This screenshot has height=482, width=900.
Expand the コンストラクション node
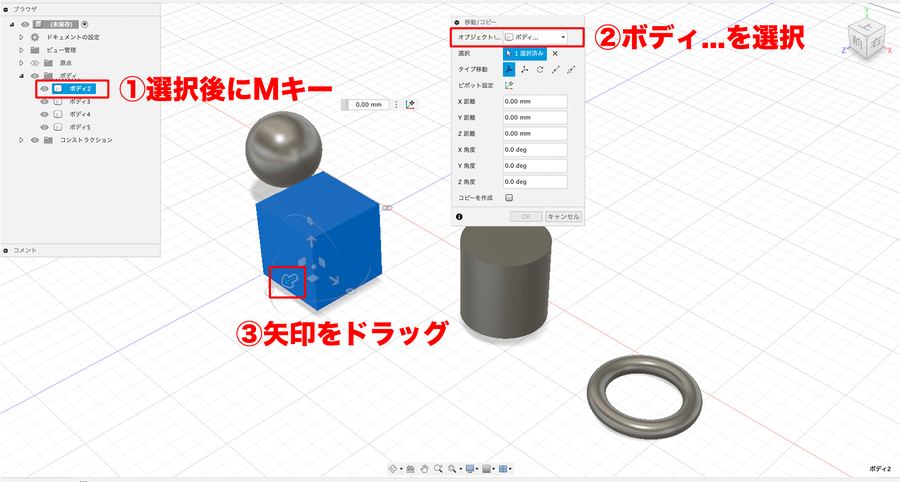pyautogui.click(x=21, y=140)
